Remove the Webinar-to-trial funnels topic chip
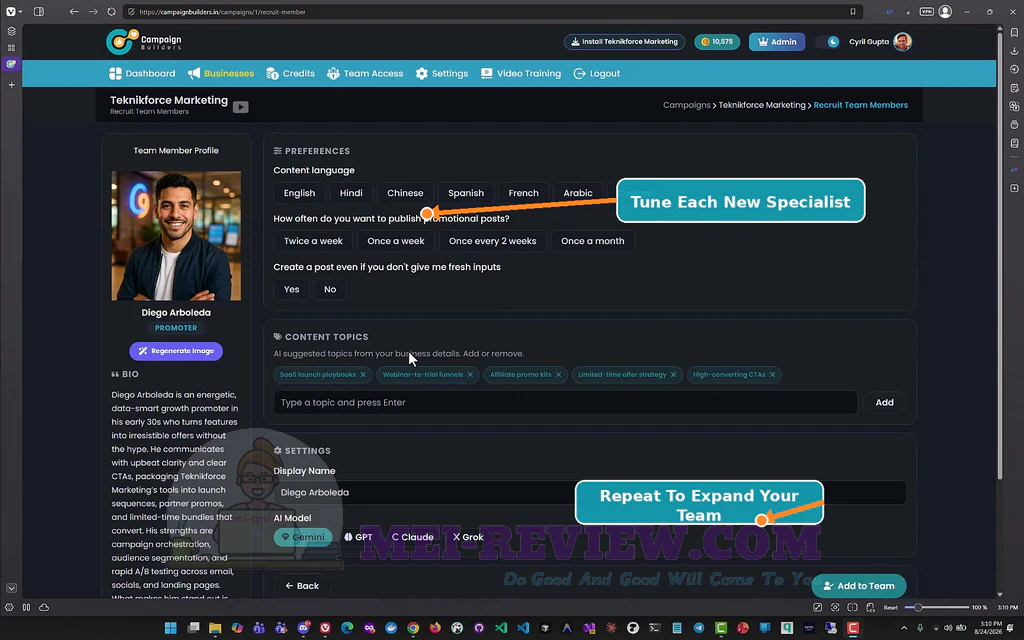This screenshot has height=640, width=1024. (470, 375)
